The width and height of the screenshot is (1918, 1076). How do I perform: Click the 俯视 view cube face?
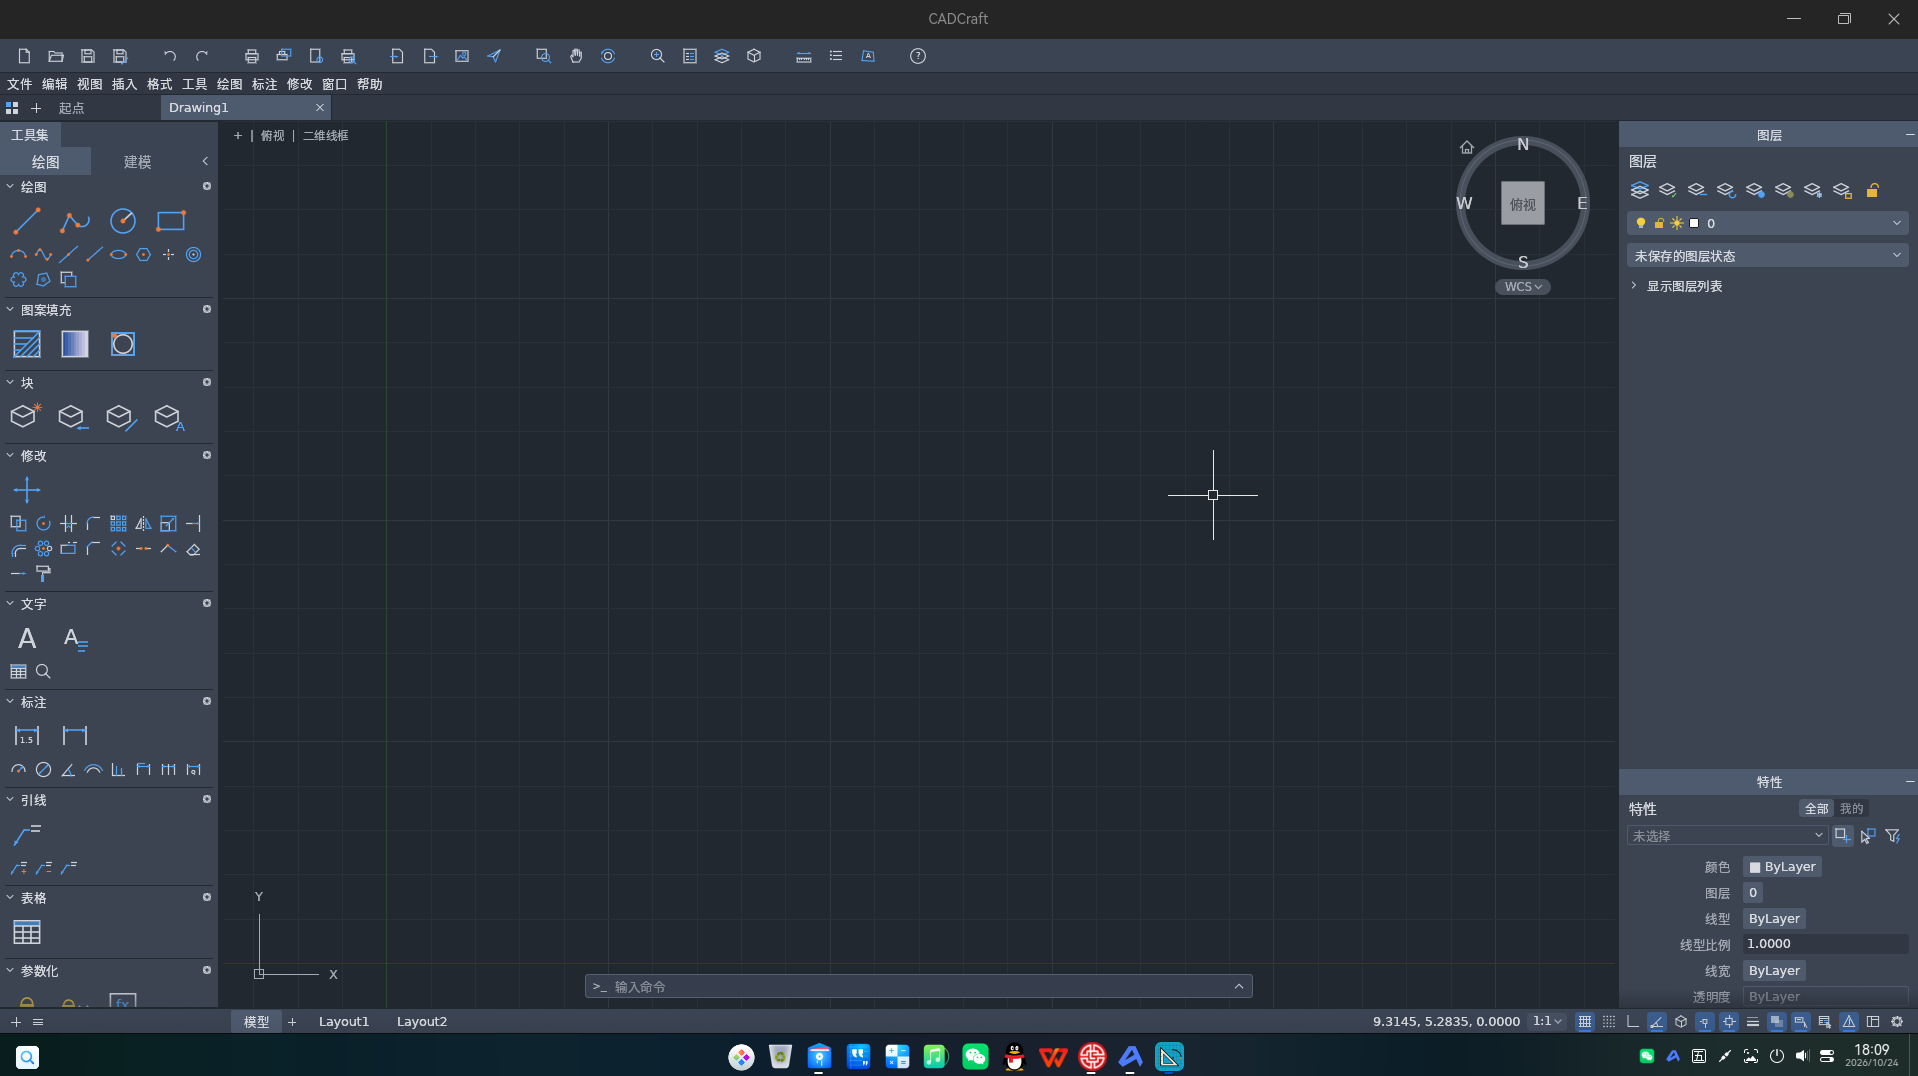[x=1523, y=204]
